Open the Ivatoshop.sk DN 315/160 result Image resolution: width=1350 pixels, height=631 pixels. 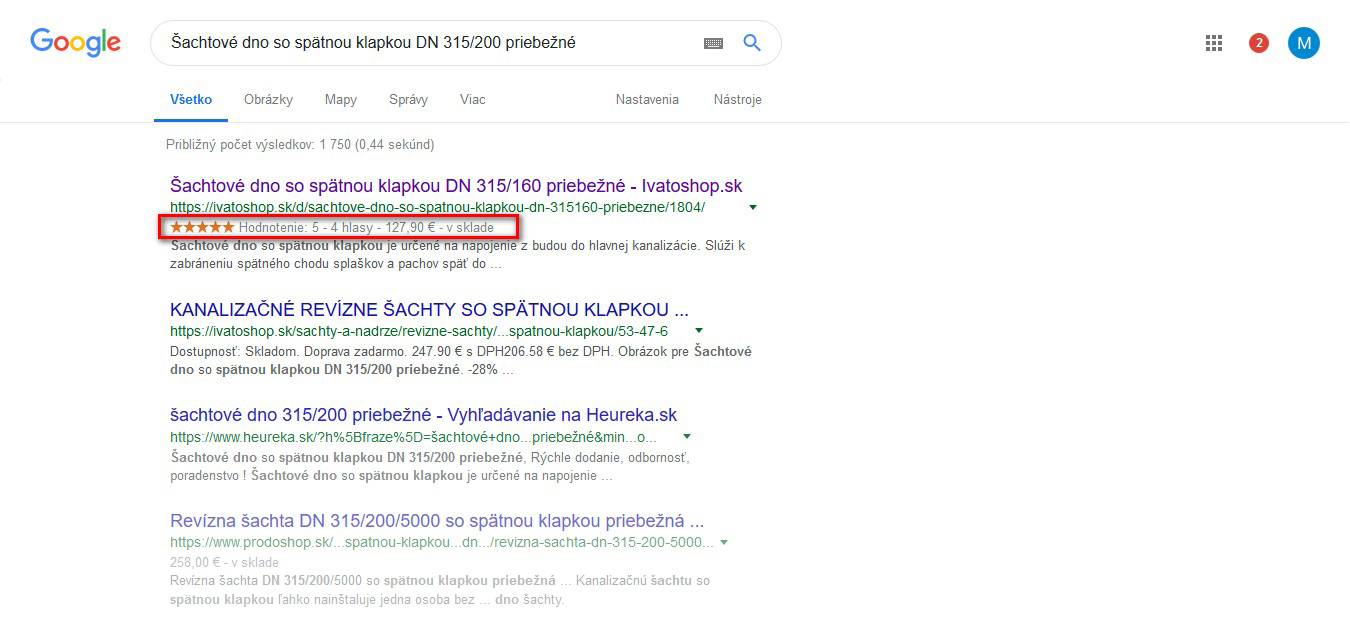456,186
